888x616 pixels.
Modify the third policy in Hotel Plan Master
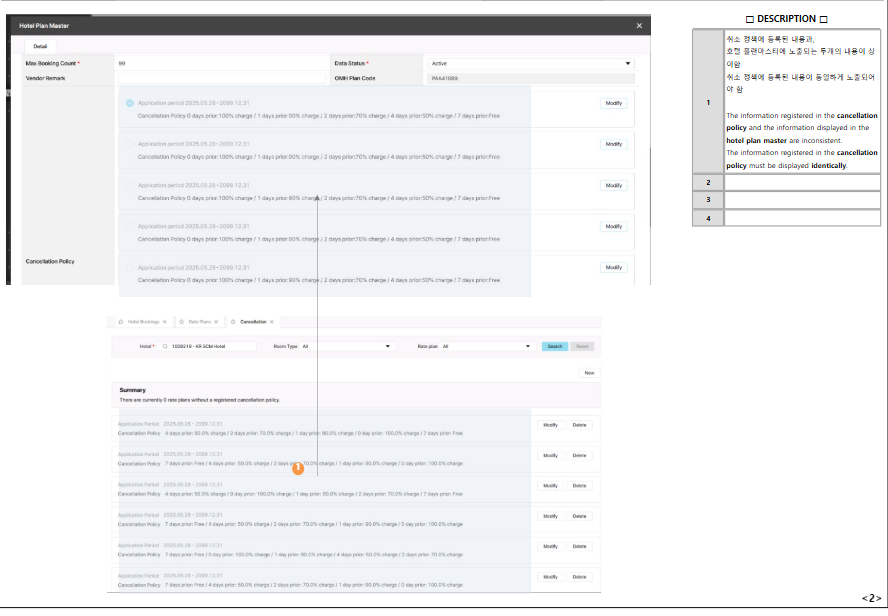point(614,185)
